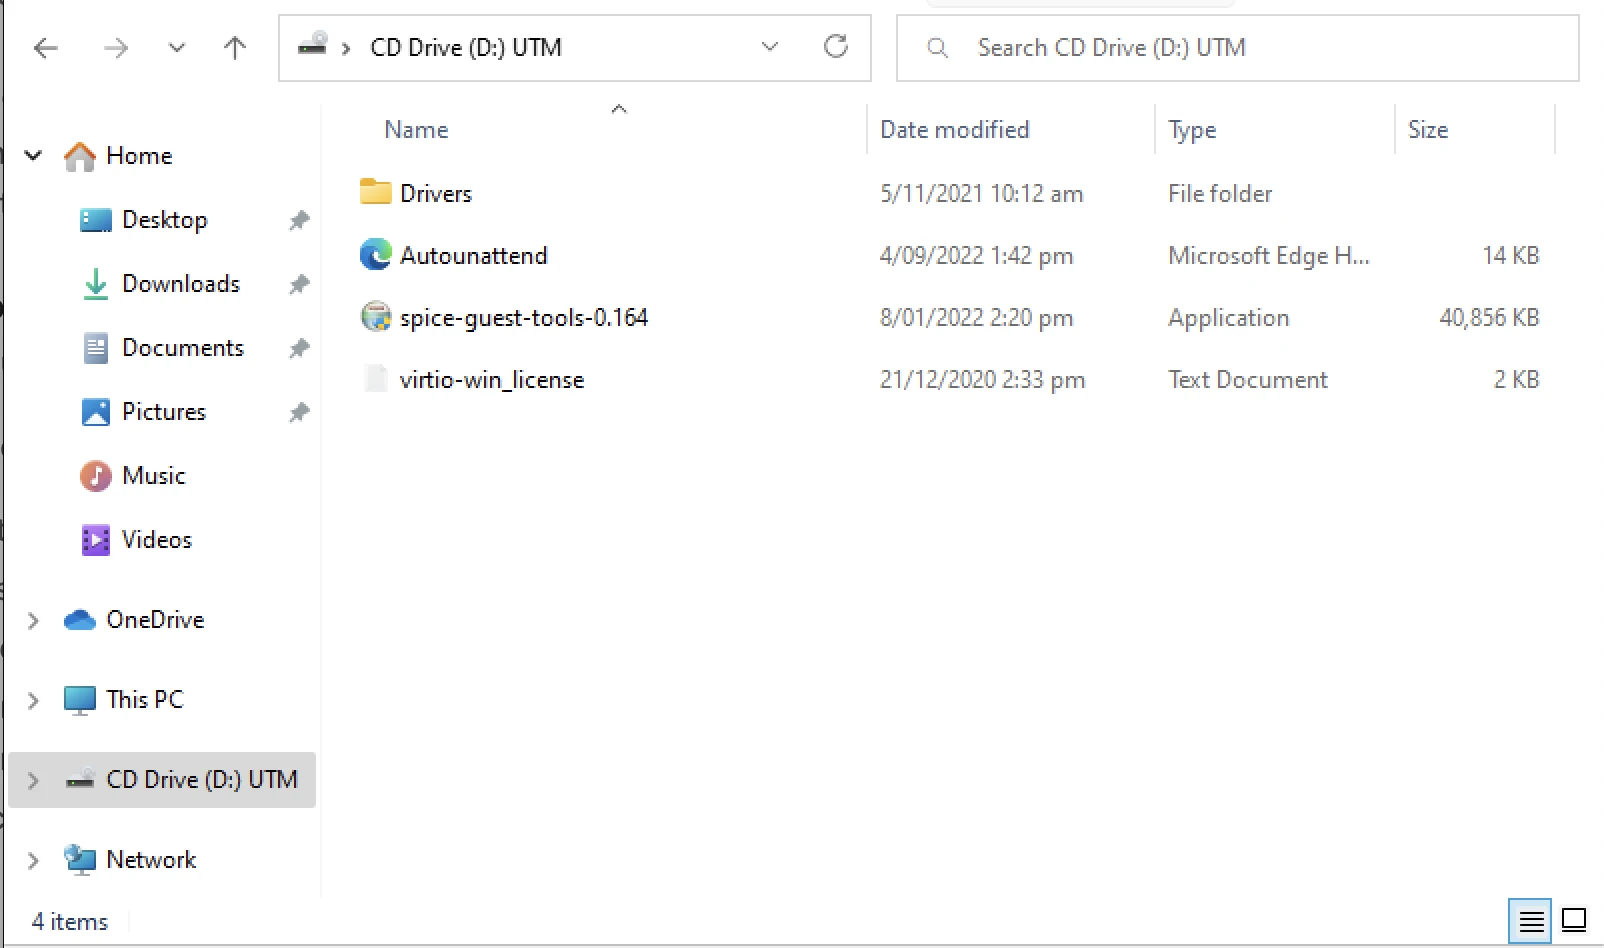1604x948 pixels.
Task: Switch to details view layout
Action: click(x=1530, y=921)
